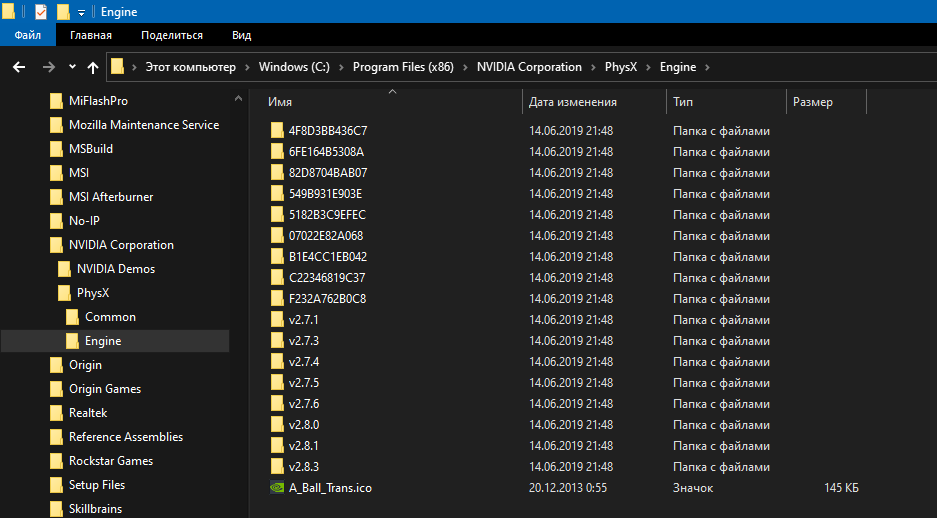Click the New folder icon in the title bar

[x=63, y=11]
